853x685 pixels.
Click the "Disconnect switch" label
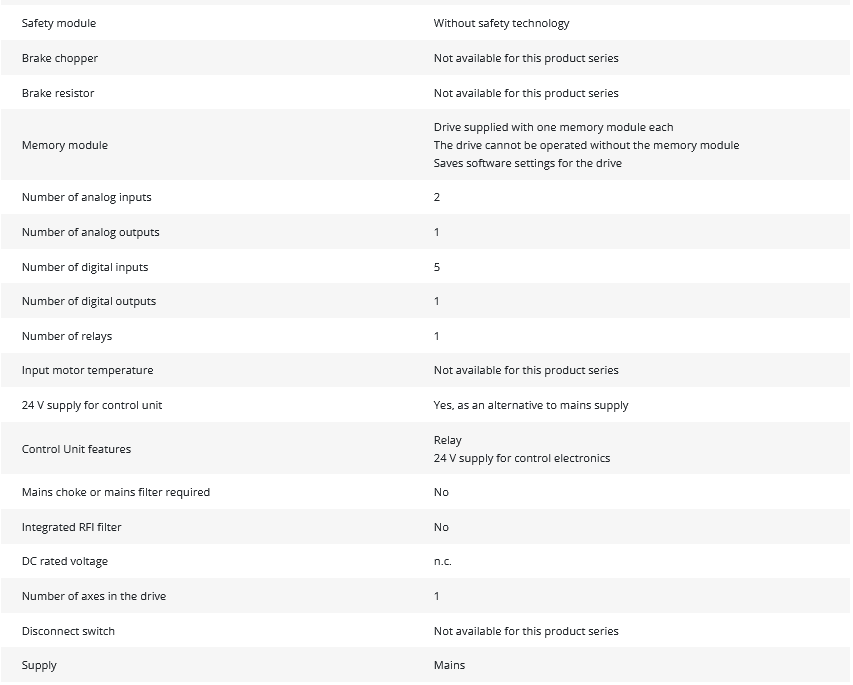click(x=68, y=631)
